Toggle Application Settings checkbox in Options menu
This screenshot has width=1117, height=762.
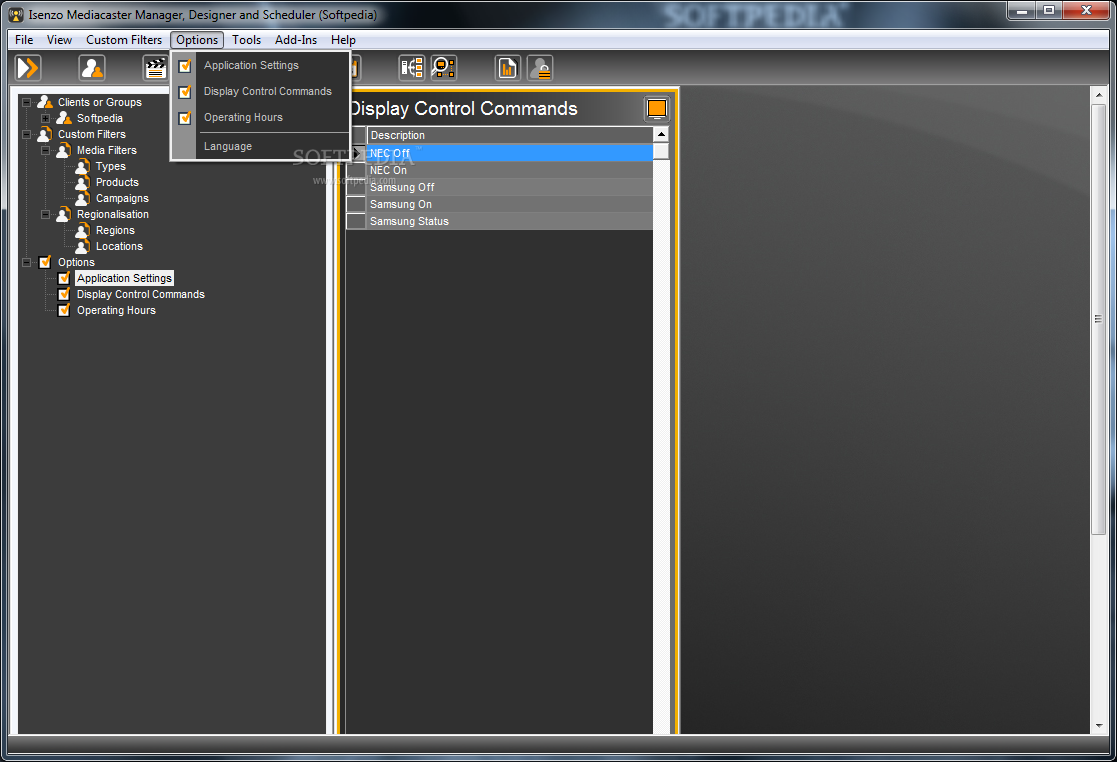pyautogui.click(x=185, y=66)
